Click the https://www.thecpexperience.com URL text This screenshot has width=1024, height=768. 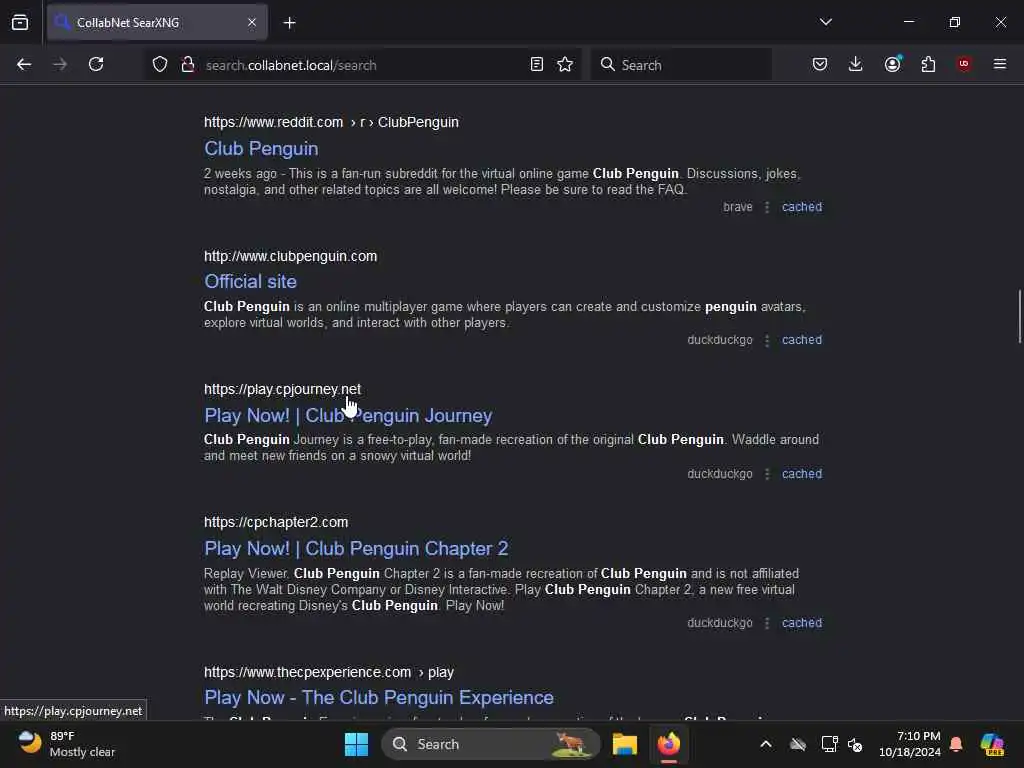(307, 672)
